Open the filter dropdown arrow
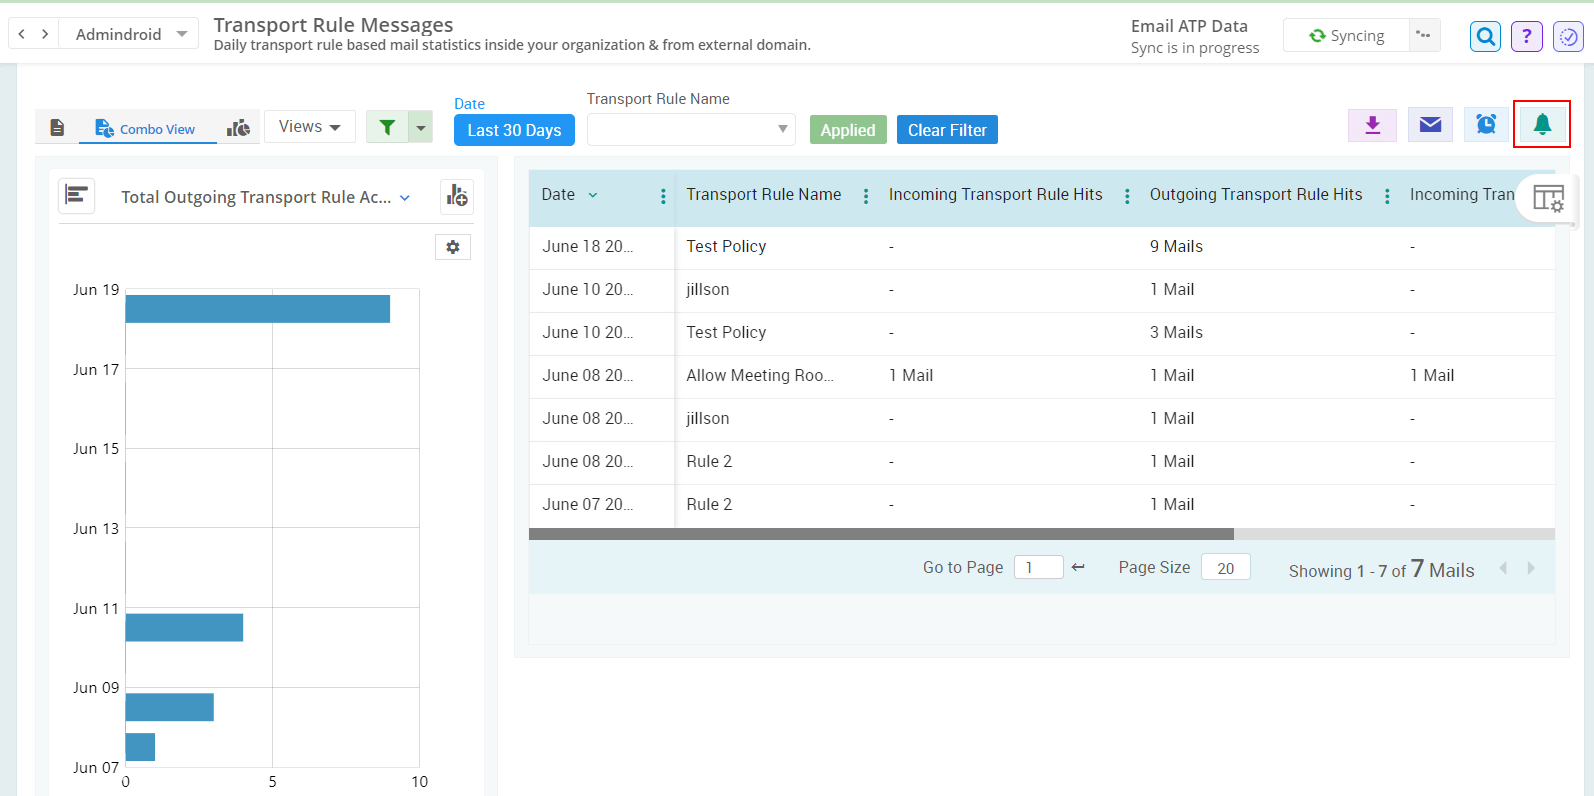Image resolution: width=1594 pixels, height=796 pixels. 421,127
